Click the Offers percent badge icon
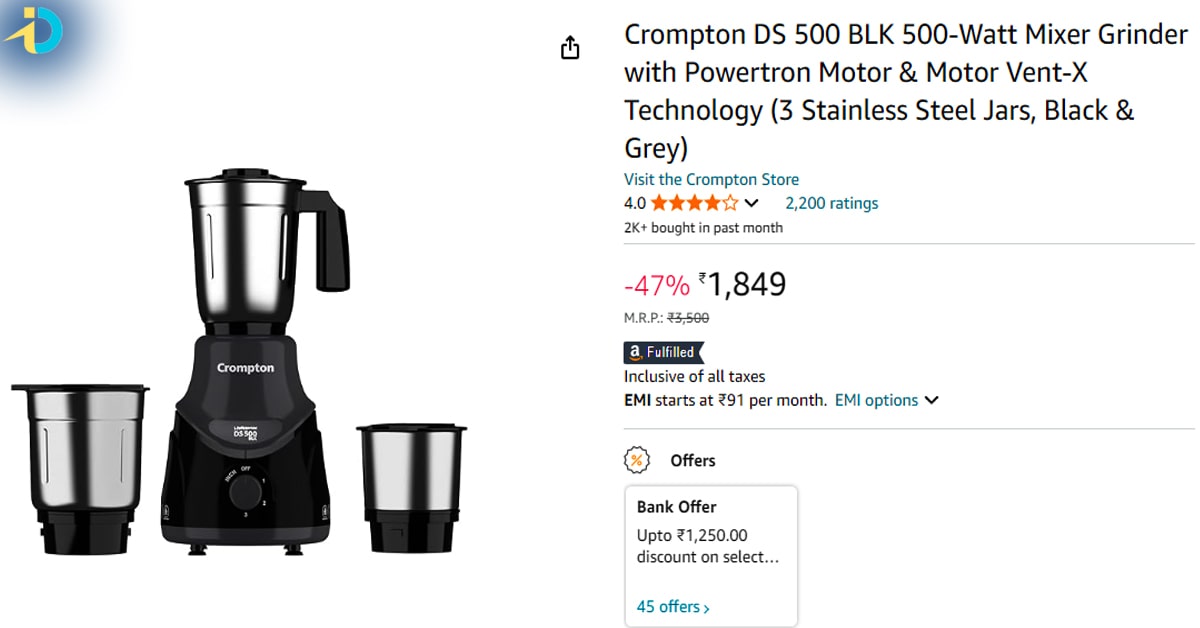The width and height of the screenshot is (1200, 628). pyautogui.click(x=636, y=460)
